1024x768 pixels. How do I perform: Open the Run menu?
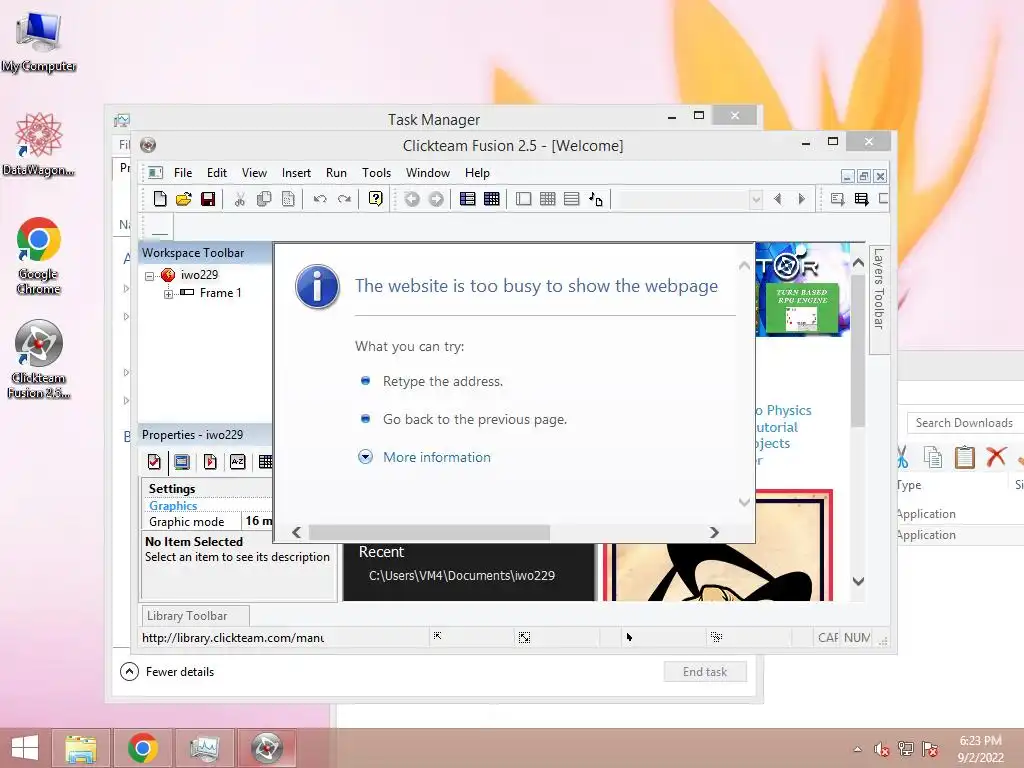(336, 172)
